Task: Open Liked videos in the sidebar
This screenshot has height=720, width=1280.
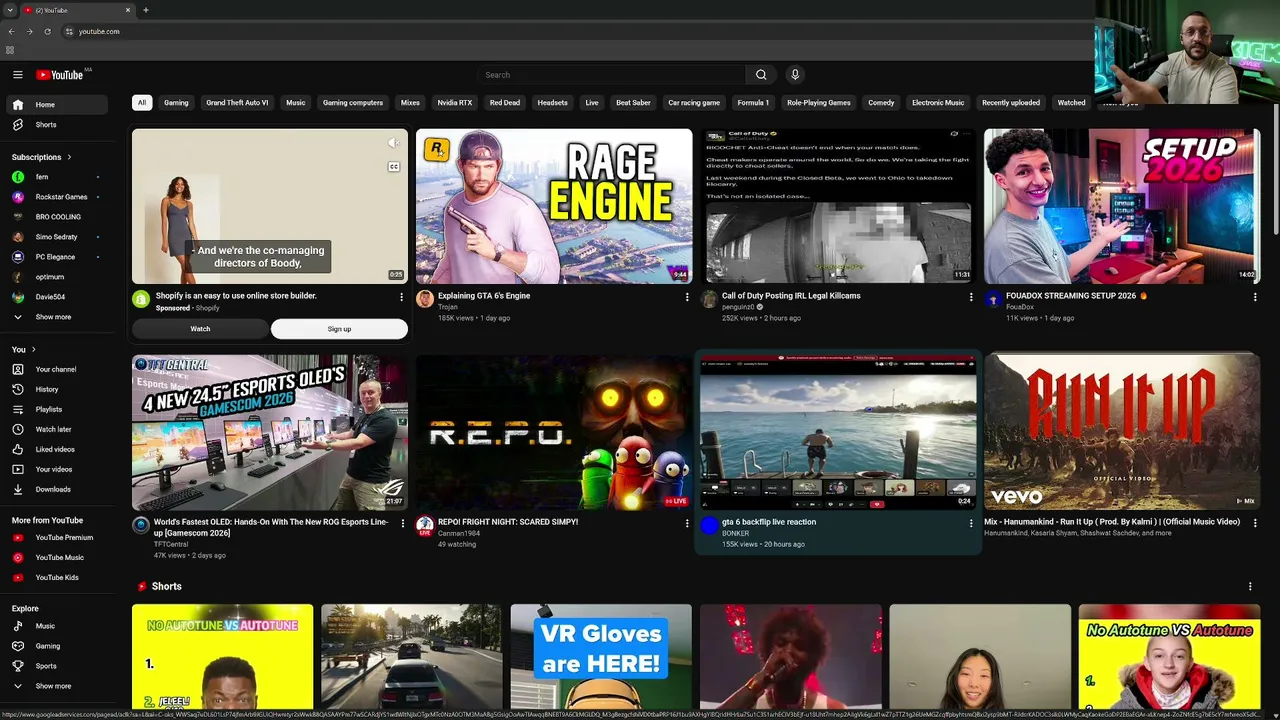Action: (56, 449)
